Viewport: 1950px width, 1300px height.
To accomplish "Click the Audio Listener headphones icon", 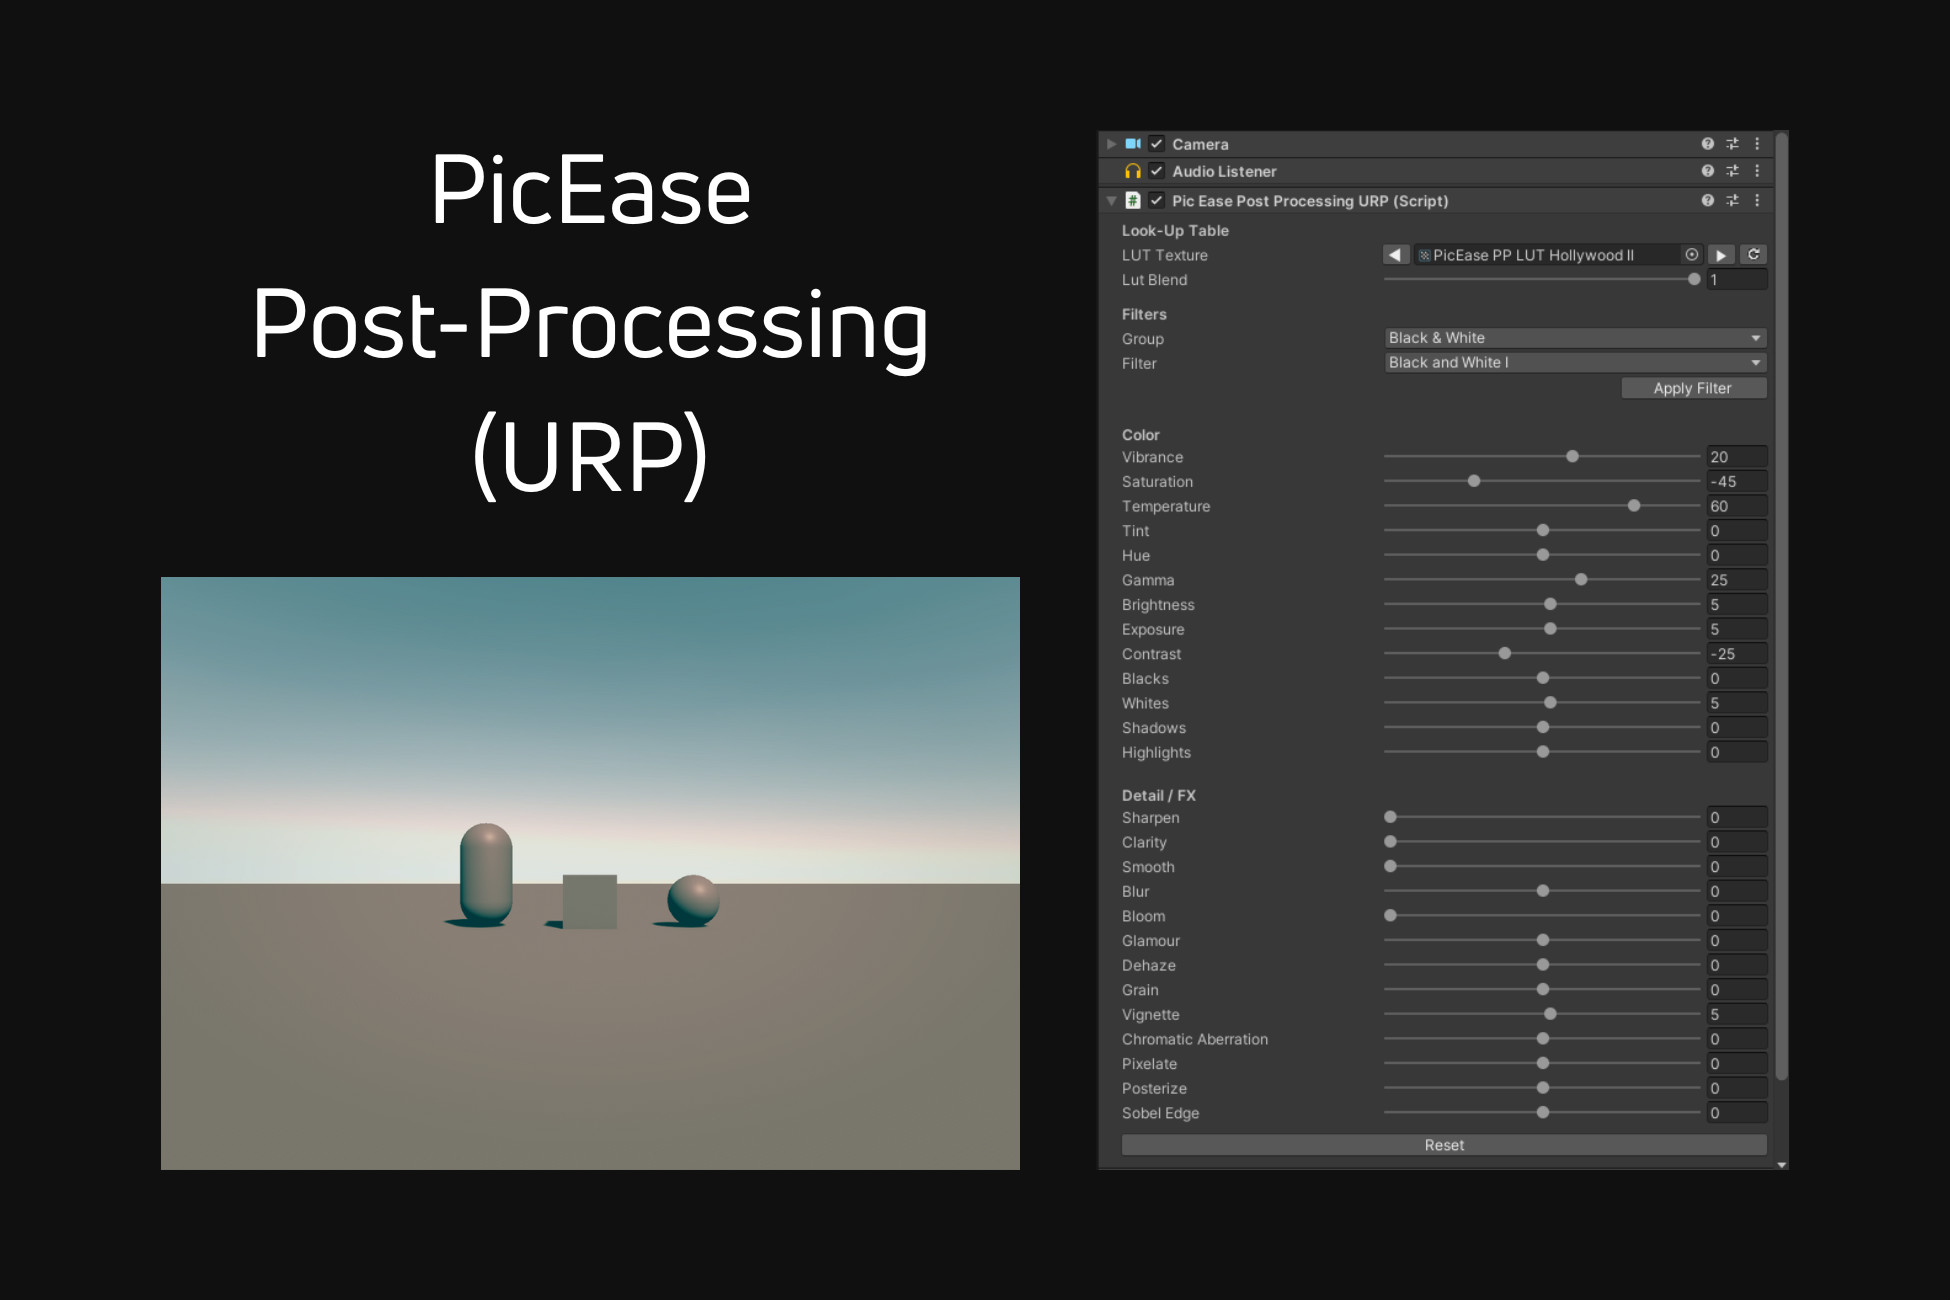I will coord(1134,171).
